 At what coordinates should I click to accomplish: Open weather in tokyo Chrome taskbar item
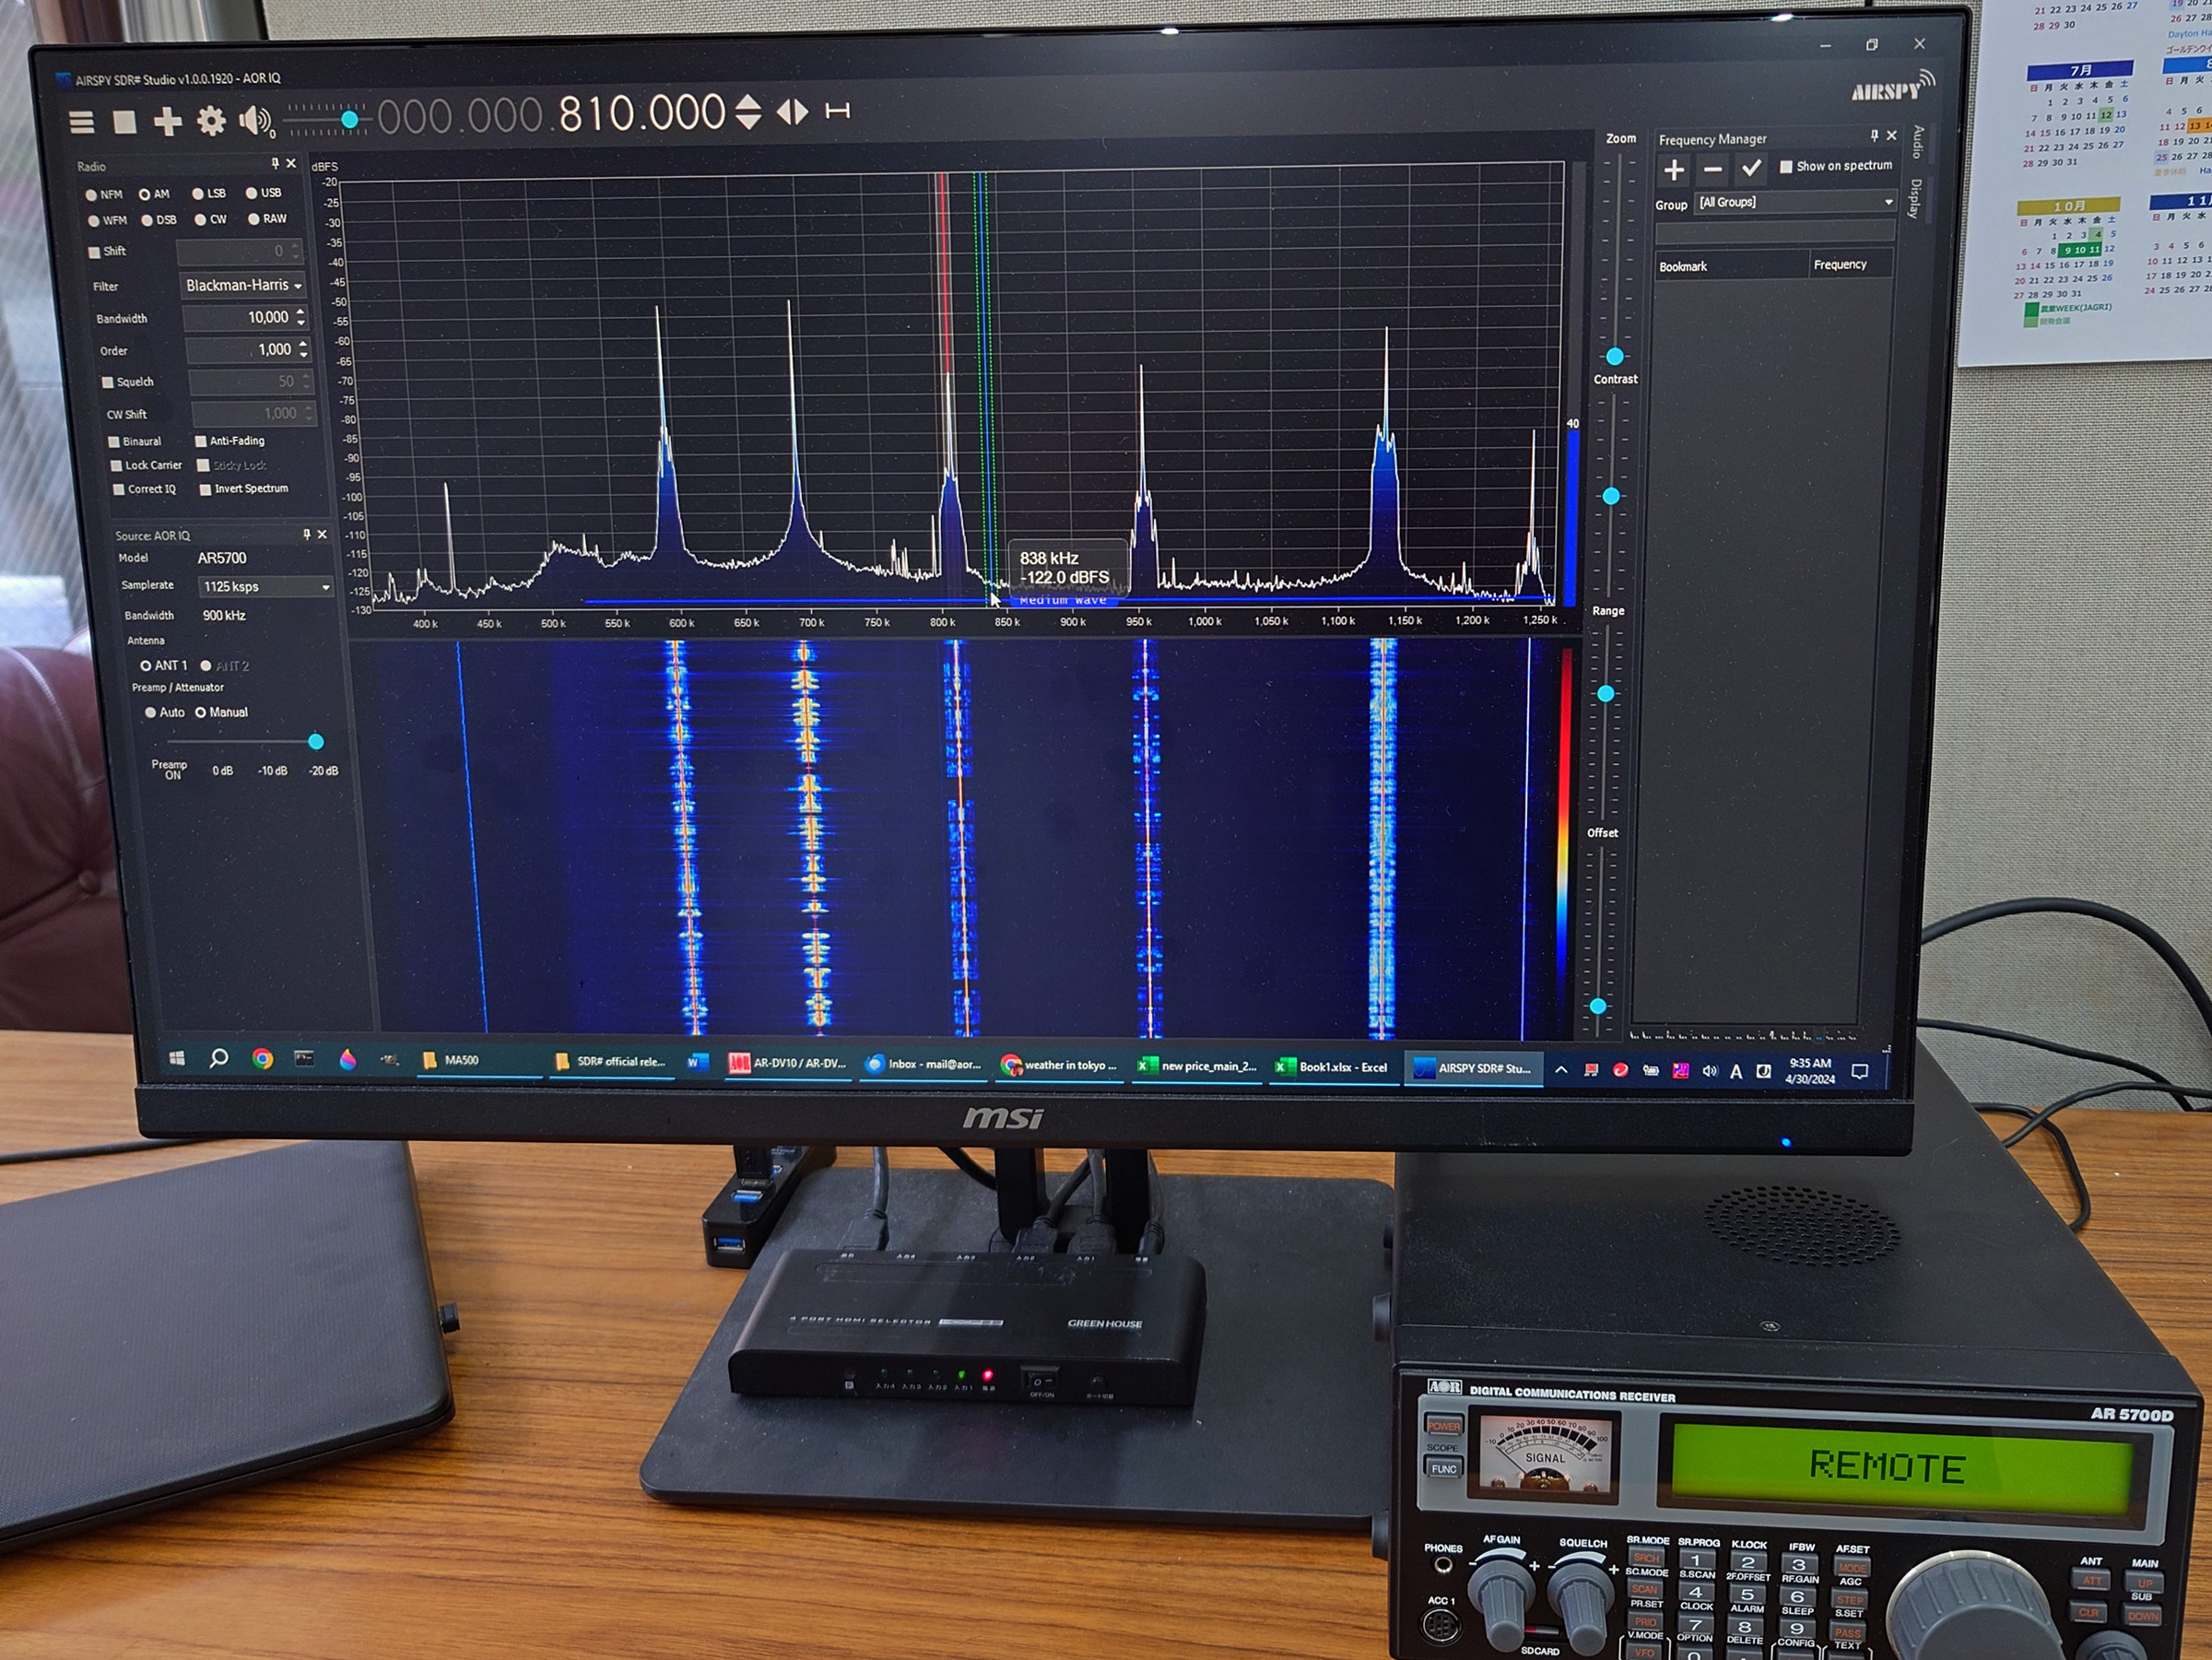pyautogui.click(x=1059, y=1065)
